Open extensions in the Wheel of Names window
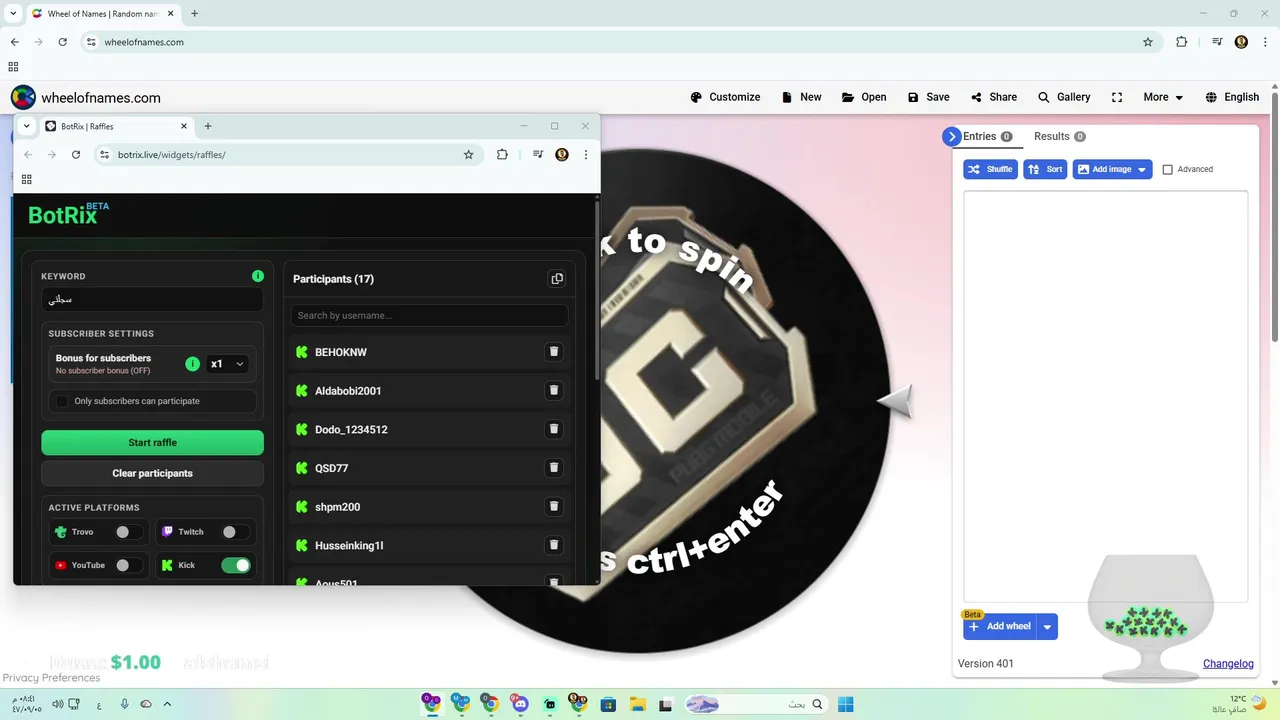Image resolution: width=1280 pixels, height=720 pixels. point(1182,42)
